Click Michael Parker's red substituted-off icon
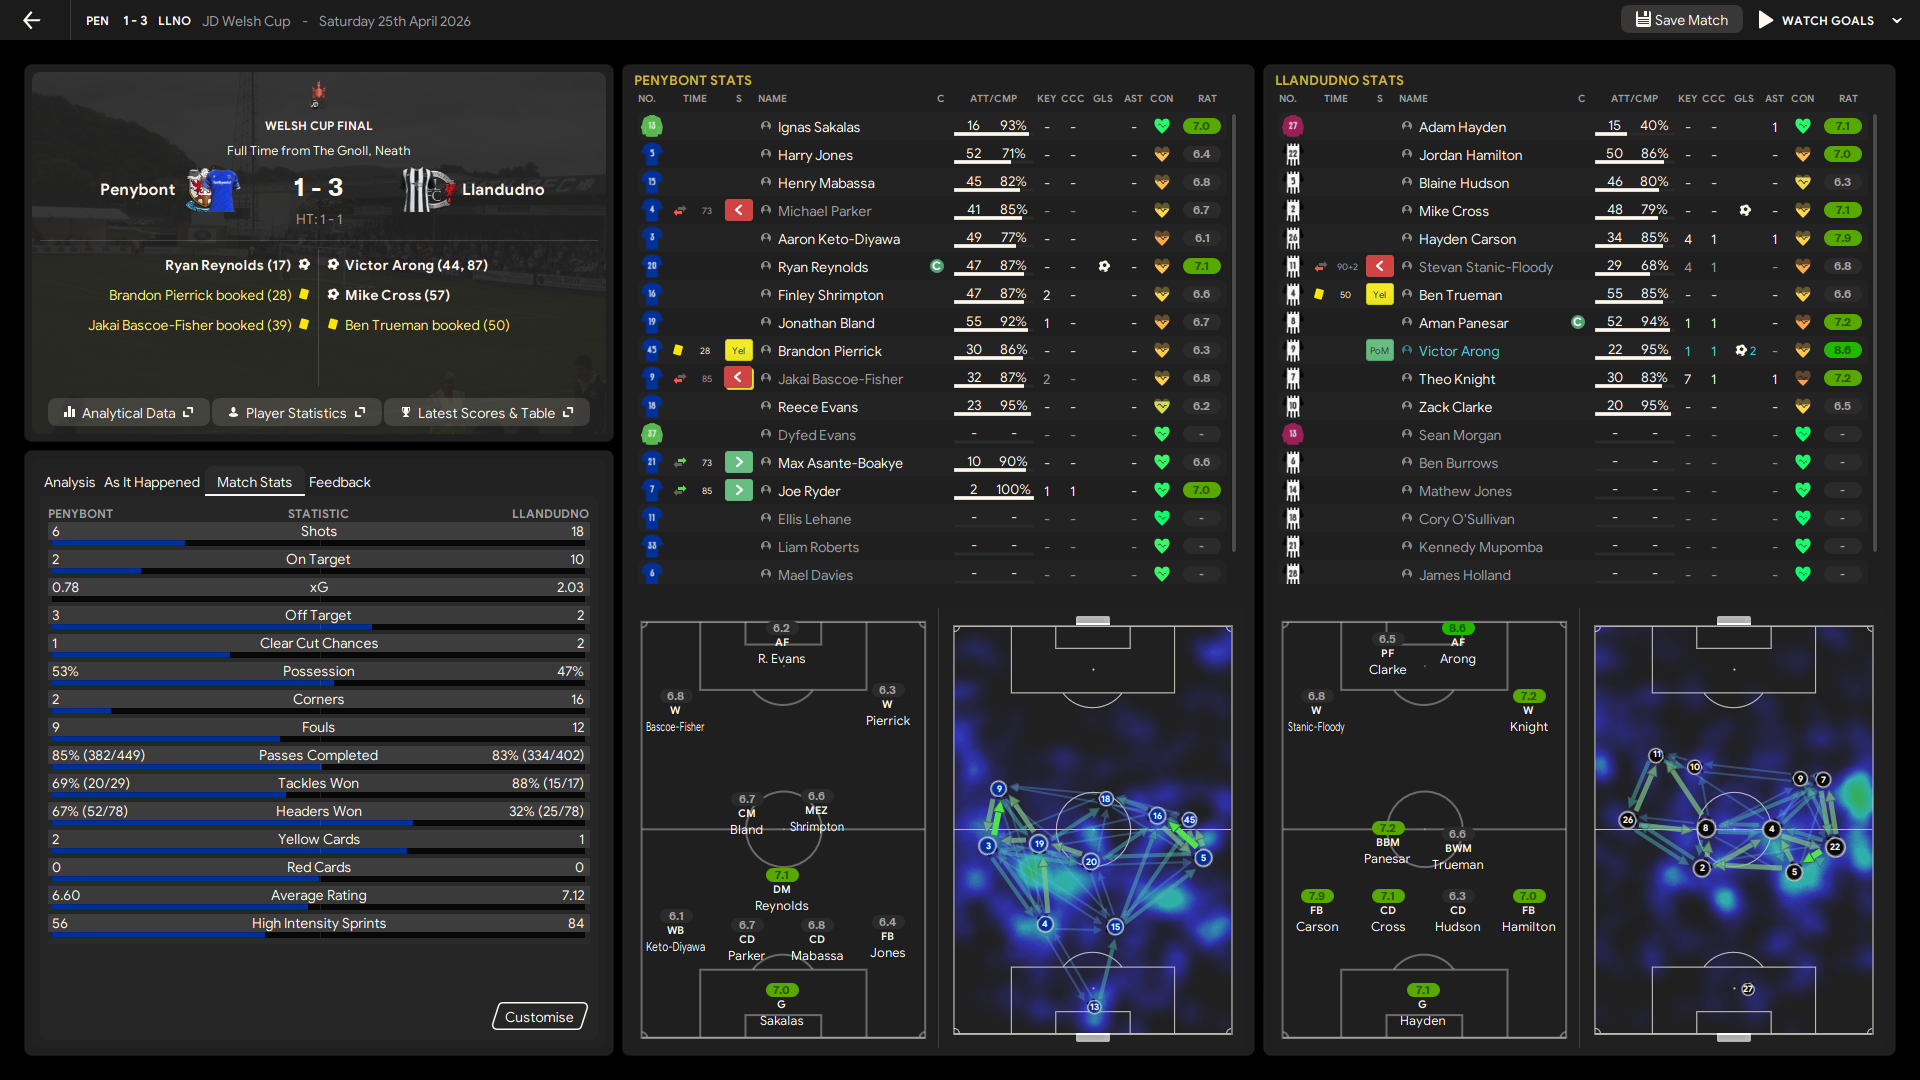The image size is (1920, 1080). tap(738, 211)
